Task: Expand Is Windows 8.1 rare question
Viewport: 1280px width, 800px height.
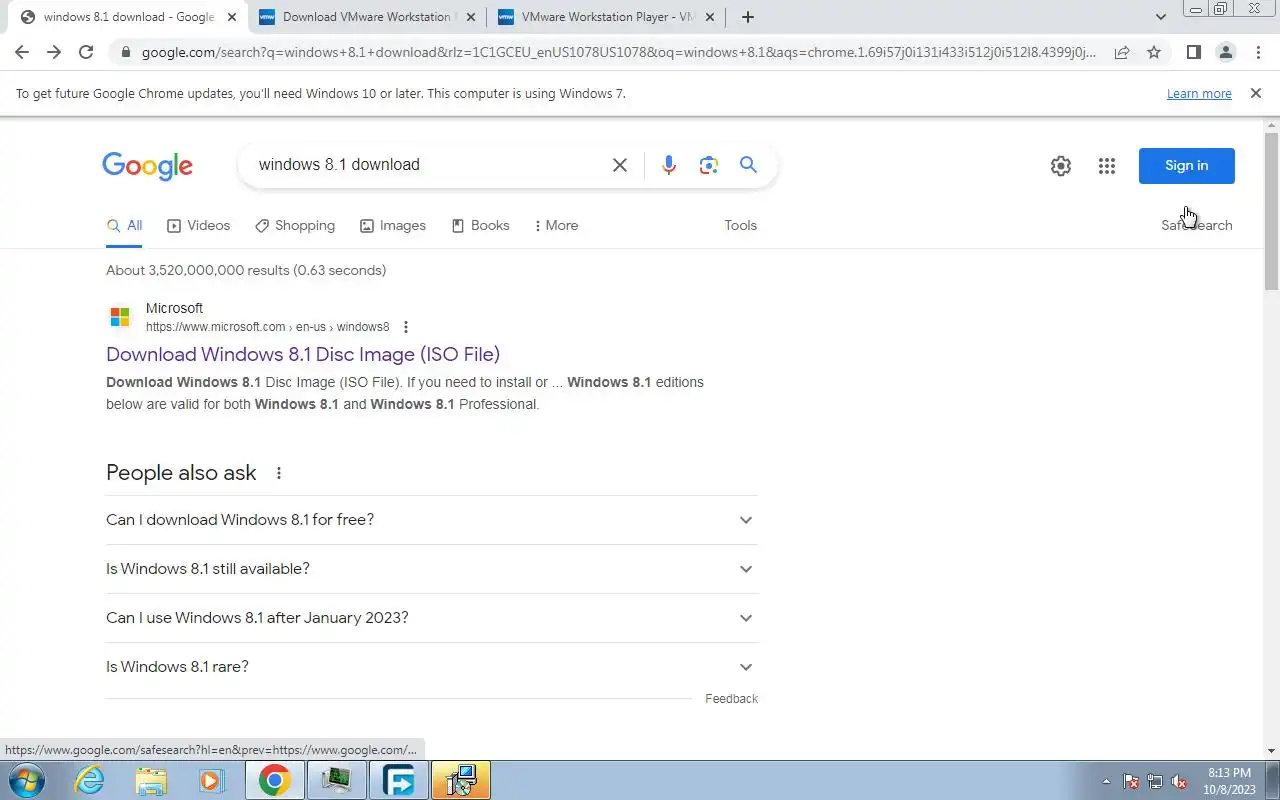Action: coord(431,667)
